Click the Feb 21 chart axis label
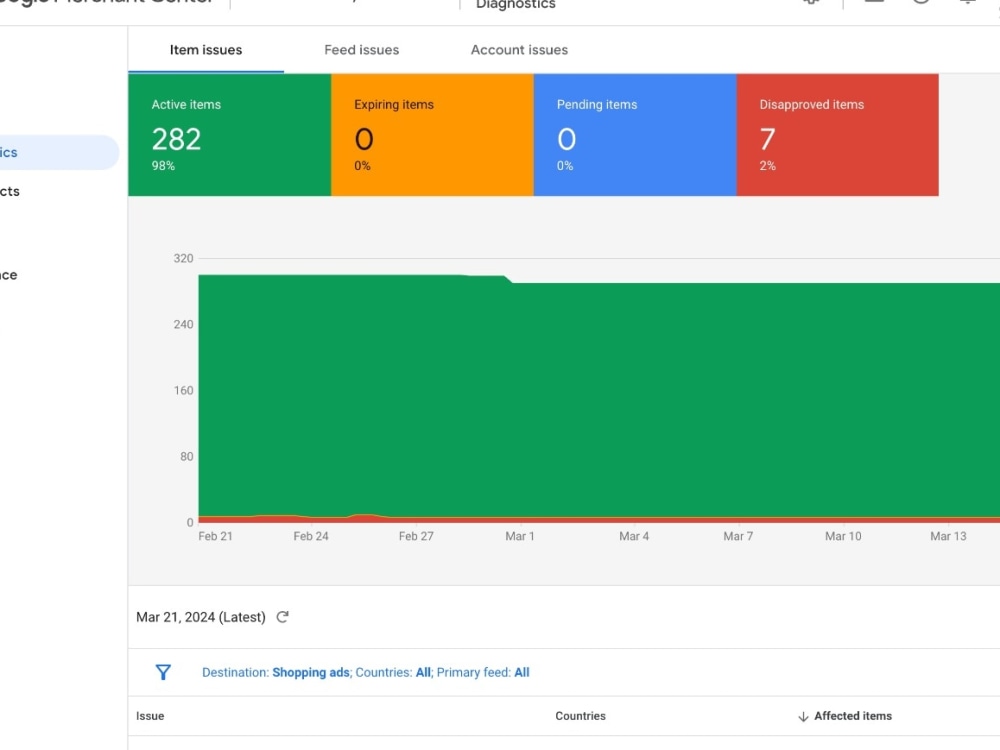 (x=216, y=536)
